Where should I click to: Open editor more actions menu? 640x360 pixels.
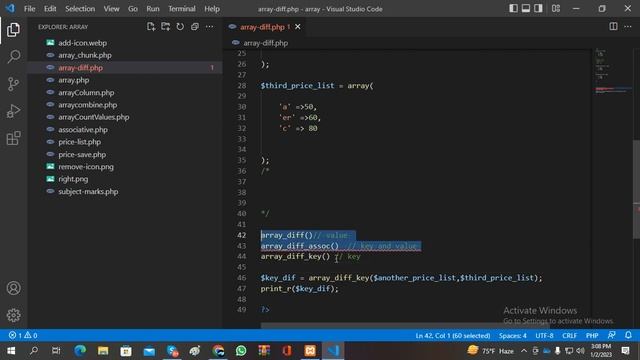click(628, 27)
